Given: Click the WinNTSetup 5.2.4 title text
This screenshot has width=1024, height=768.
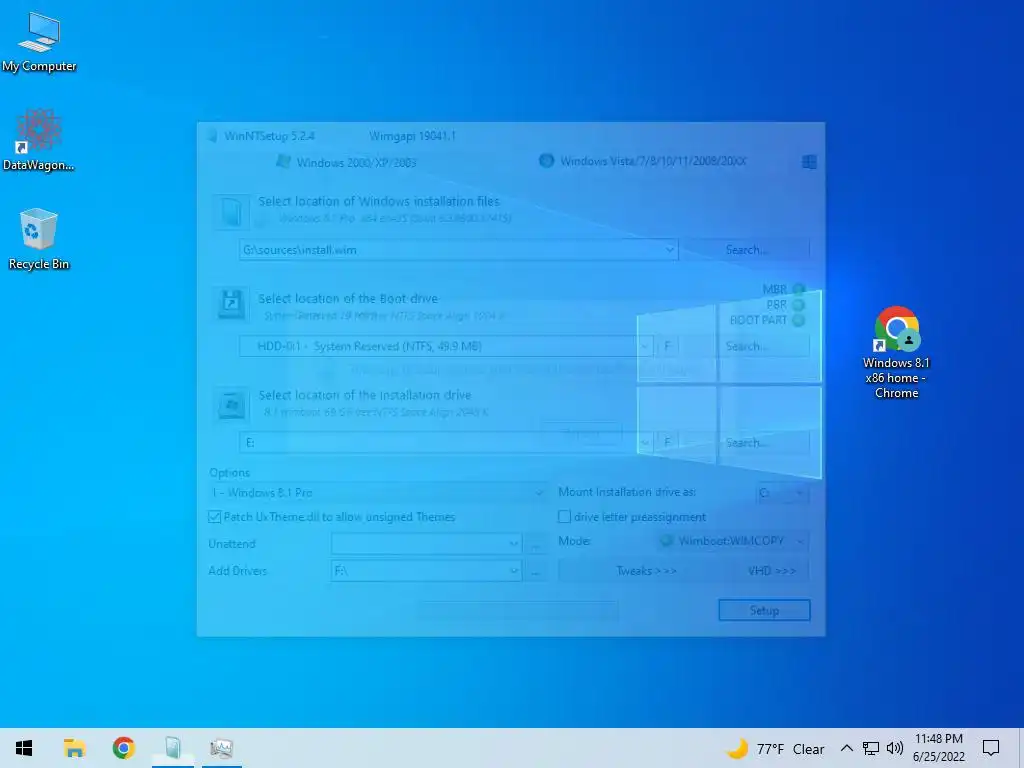Looking at the screenshot, I should (x=269, y=136).
